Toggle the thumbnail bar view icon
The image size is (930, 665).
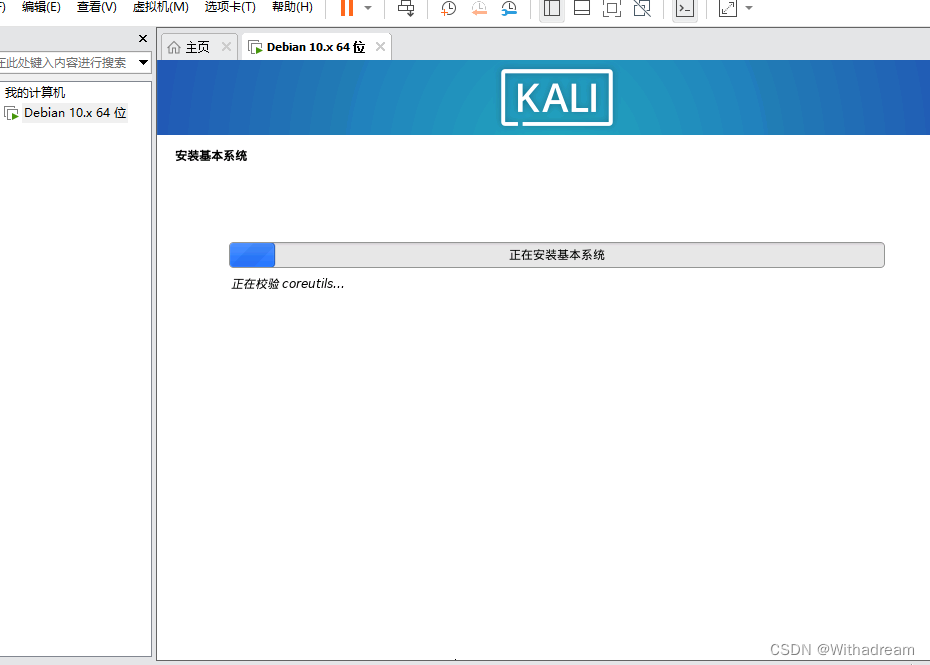coord(582,8)
